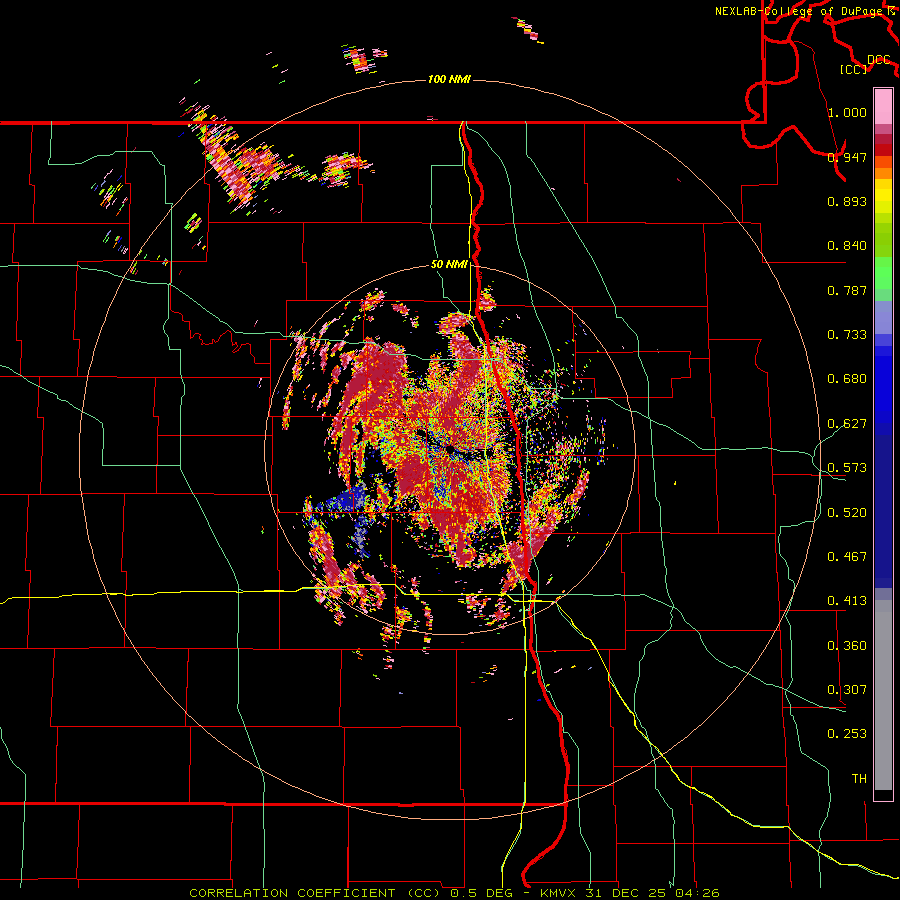This screenshot has height=900, width=900.
Task: Click the "1.000" scale value
Action: [847, 112]
